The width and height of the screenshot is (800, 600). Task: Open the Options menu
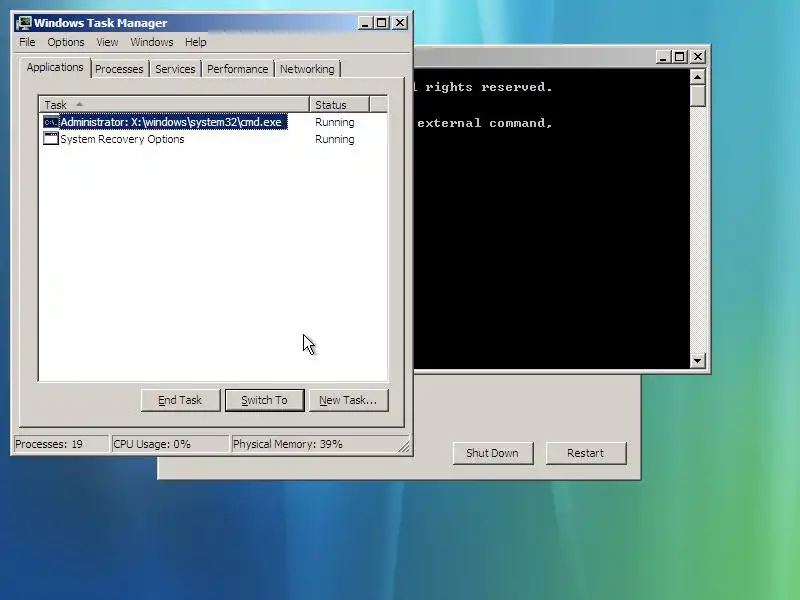(66, 42)
